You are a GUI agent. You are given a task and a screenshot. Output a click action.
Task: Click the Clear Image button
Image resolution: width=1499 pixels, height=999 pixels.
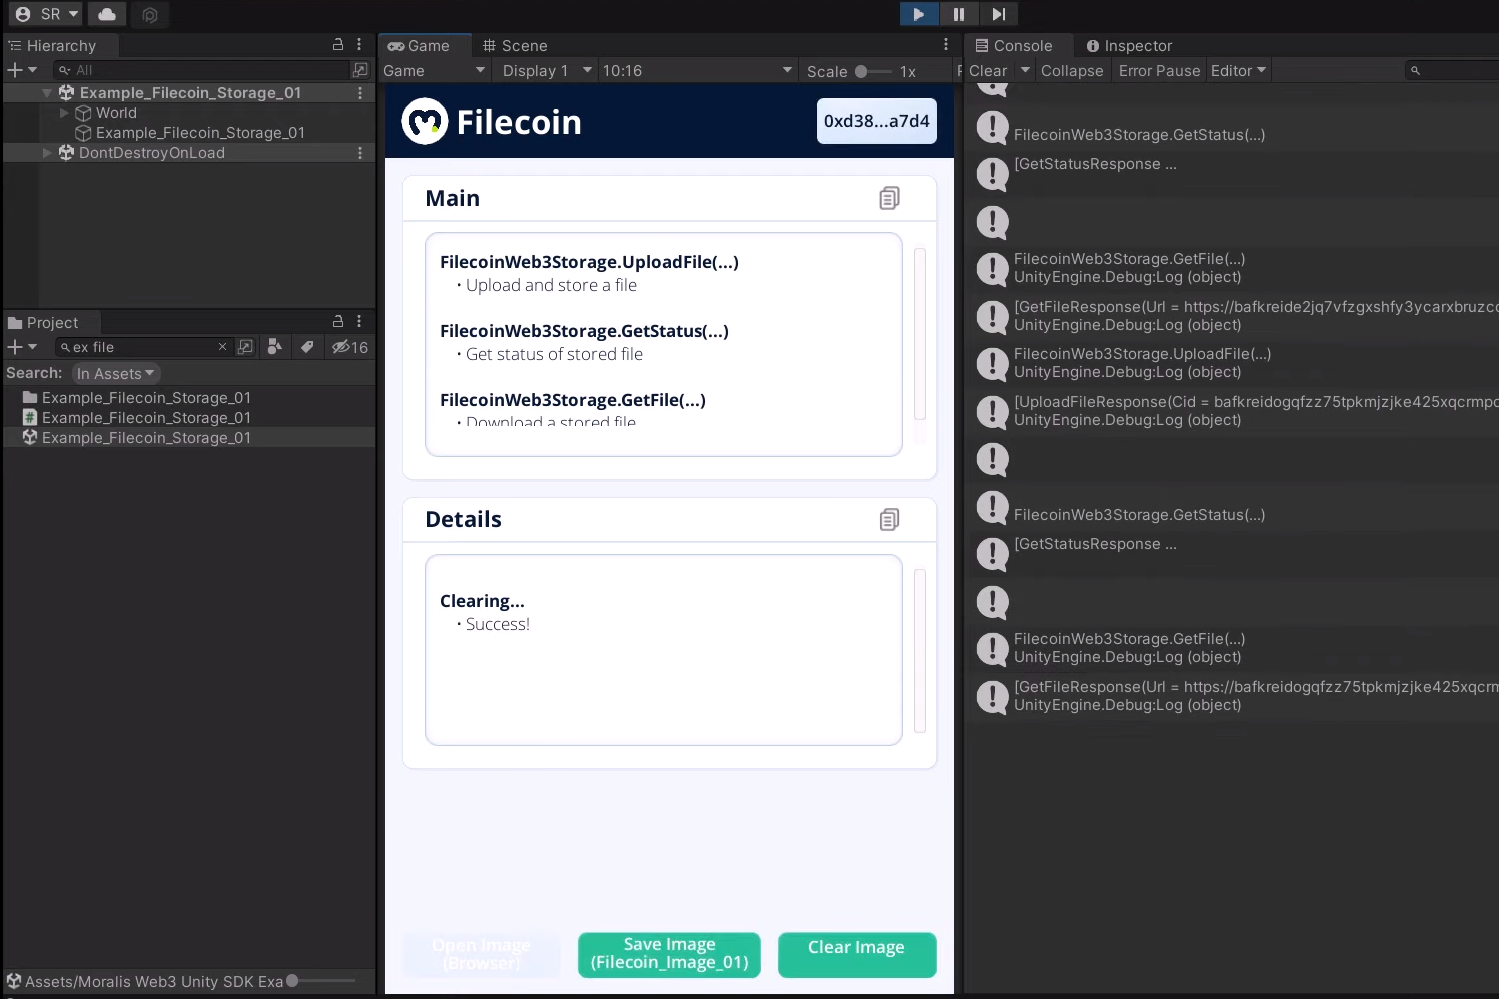(x=857, y=954)
